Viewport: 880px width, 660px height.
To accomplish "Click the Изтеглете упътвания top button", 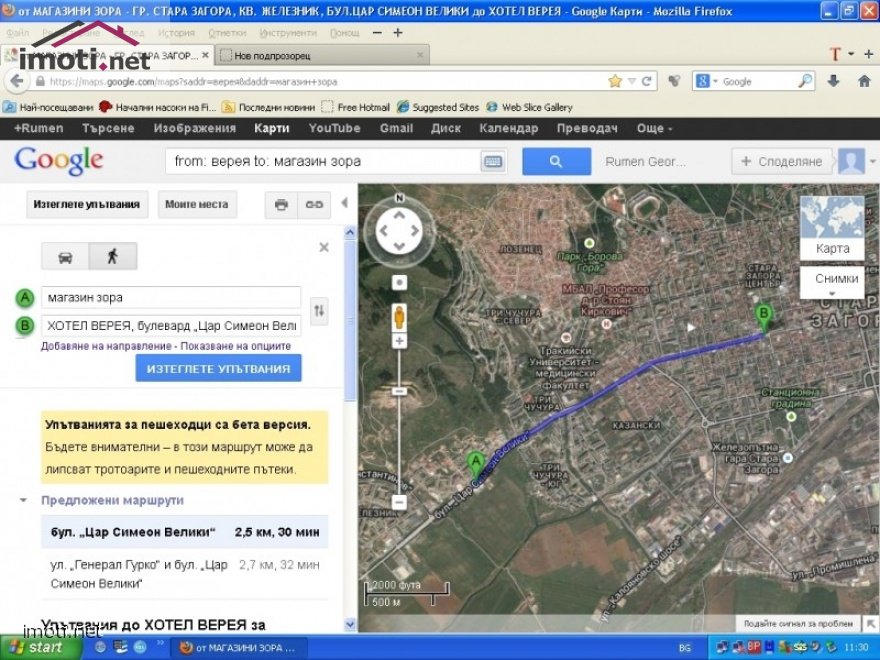I will (x=87, y=204).
